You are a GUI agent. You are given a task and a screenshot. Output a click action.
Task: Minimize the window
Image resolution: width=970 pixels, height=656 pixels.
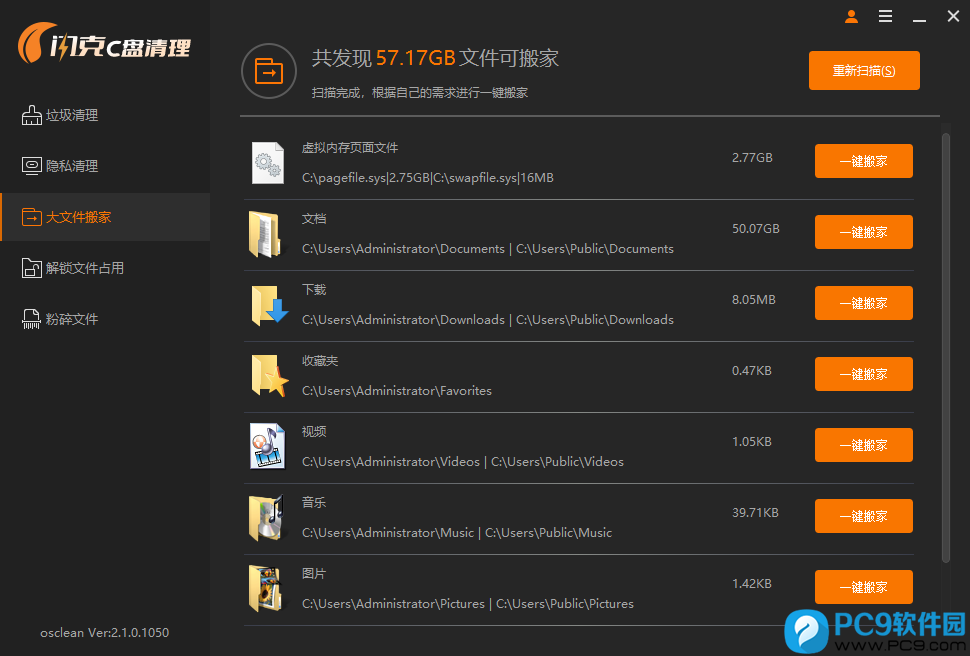[919, 21]
